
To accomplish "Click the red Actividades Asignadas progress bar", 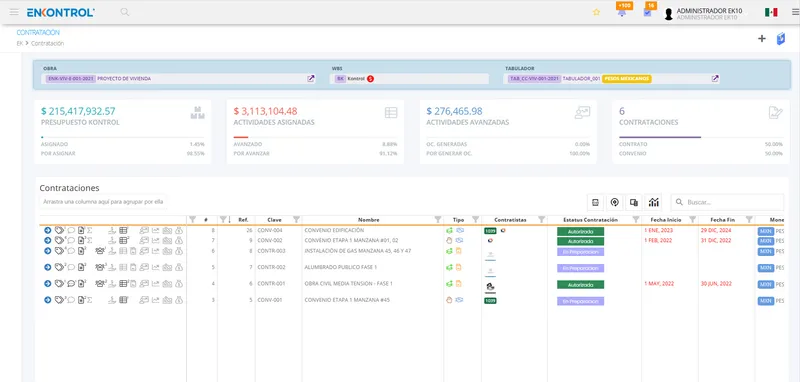I will [241, 137].
